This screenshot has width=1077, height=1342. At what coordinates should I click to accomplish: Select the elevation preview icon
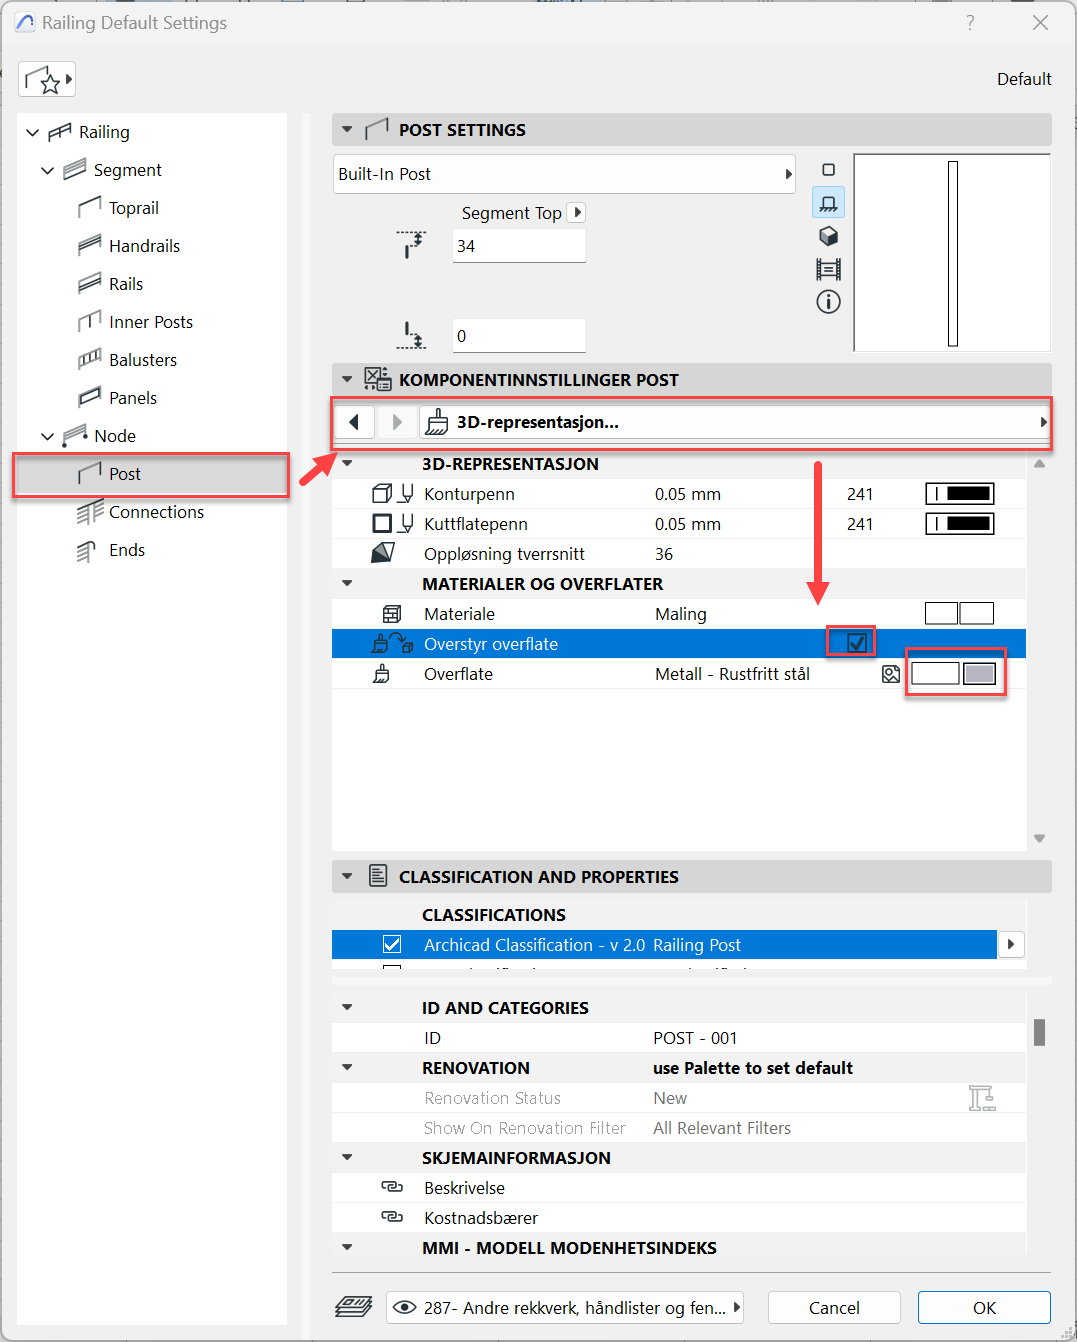828,203
